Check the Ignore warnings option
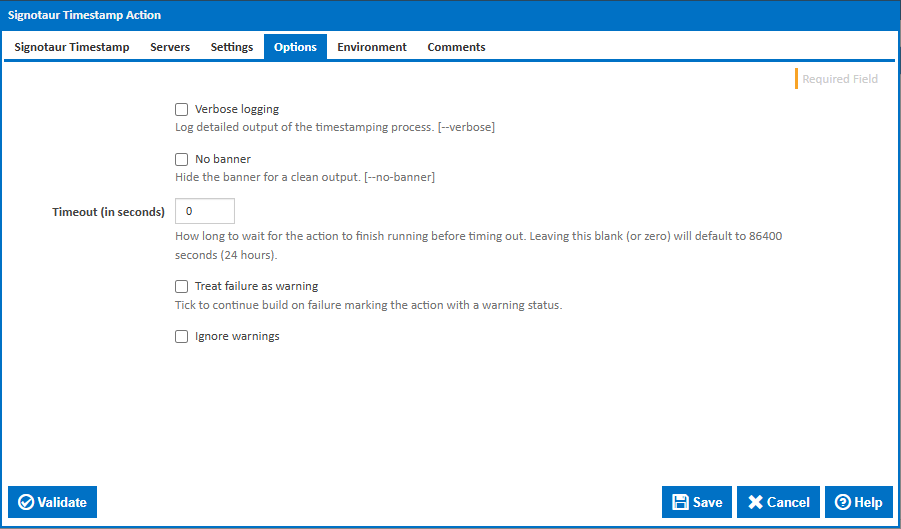The width and height of the screenshot is (901, 529). (x=182, y=337)
